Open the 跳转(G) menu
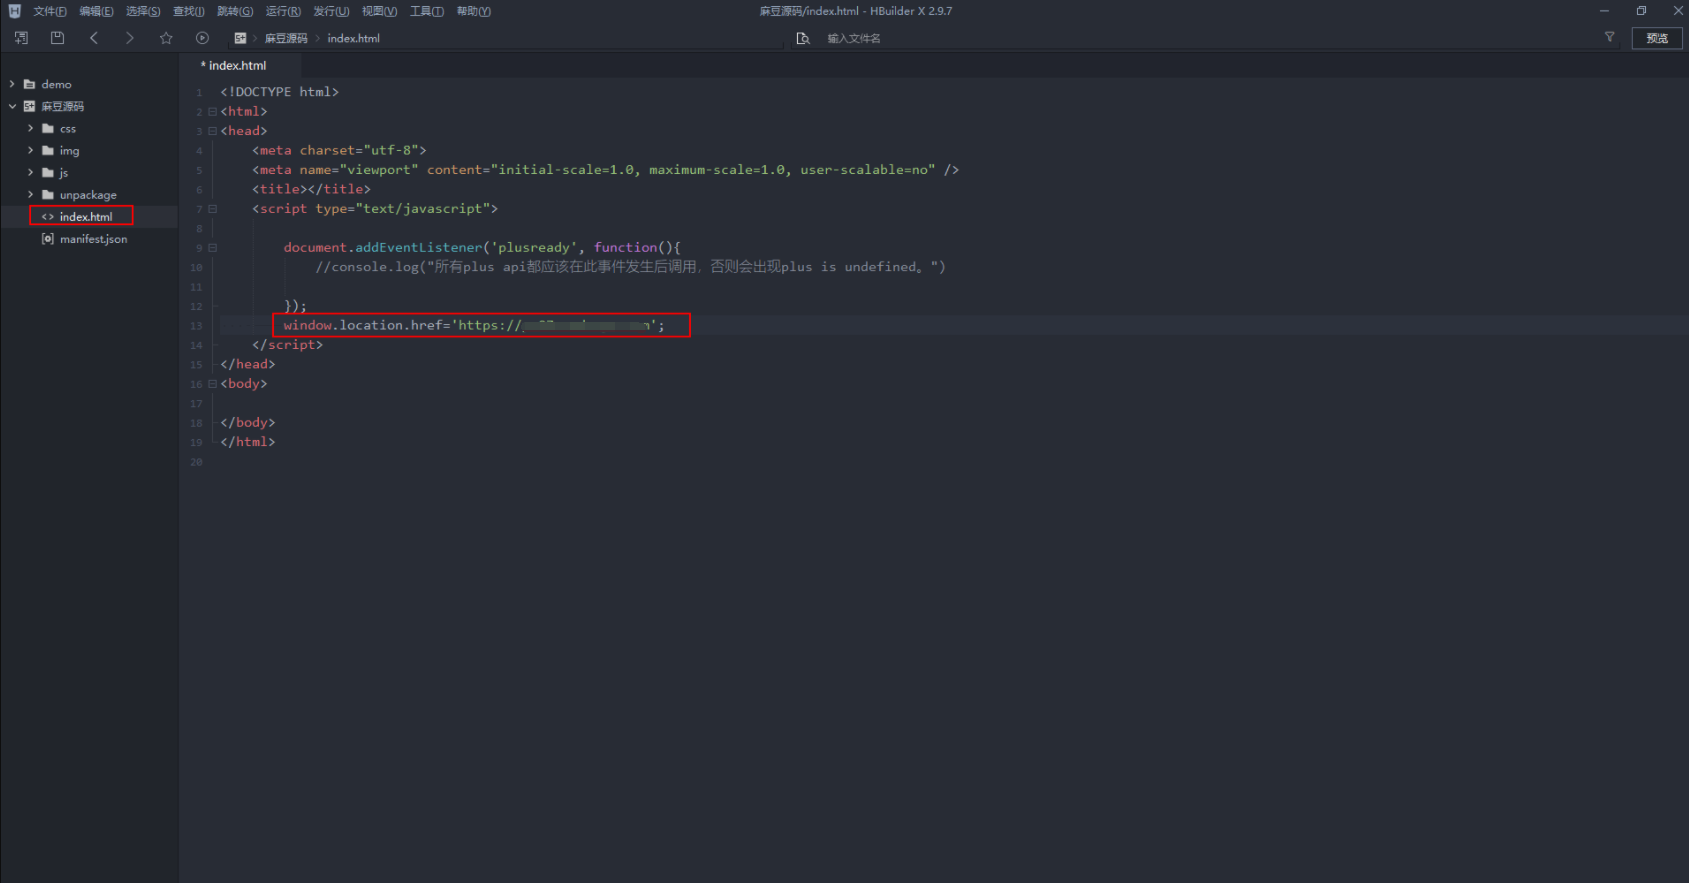Image resolution: width=1689 pixels, height=883 pixels. pos(235,11)
